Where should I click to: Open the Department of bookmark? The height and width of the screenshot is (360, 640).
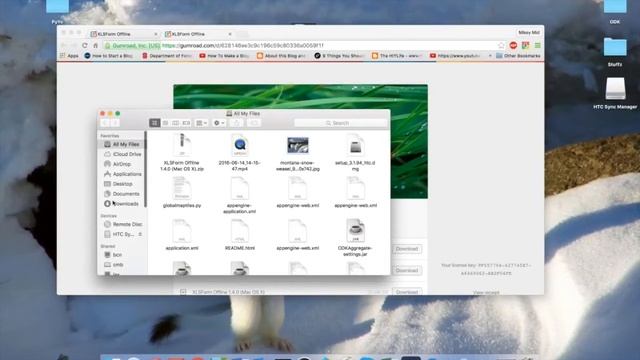(x=167, y=56)
